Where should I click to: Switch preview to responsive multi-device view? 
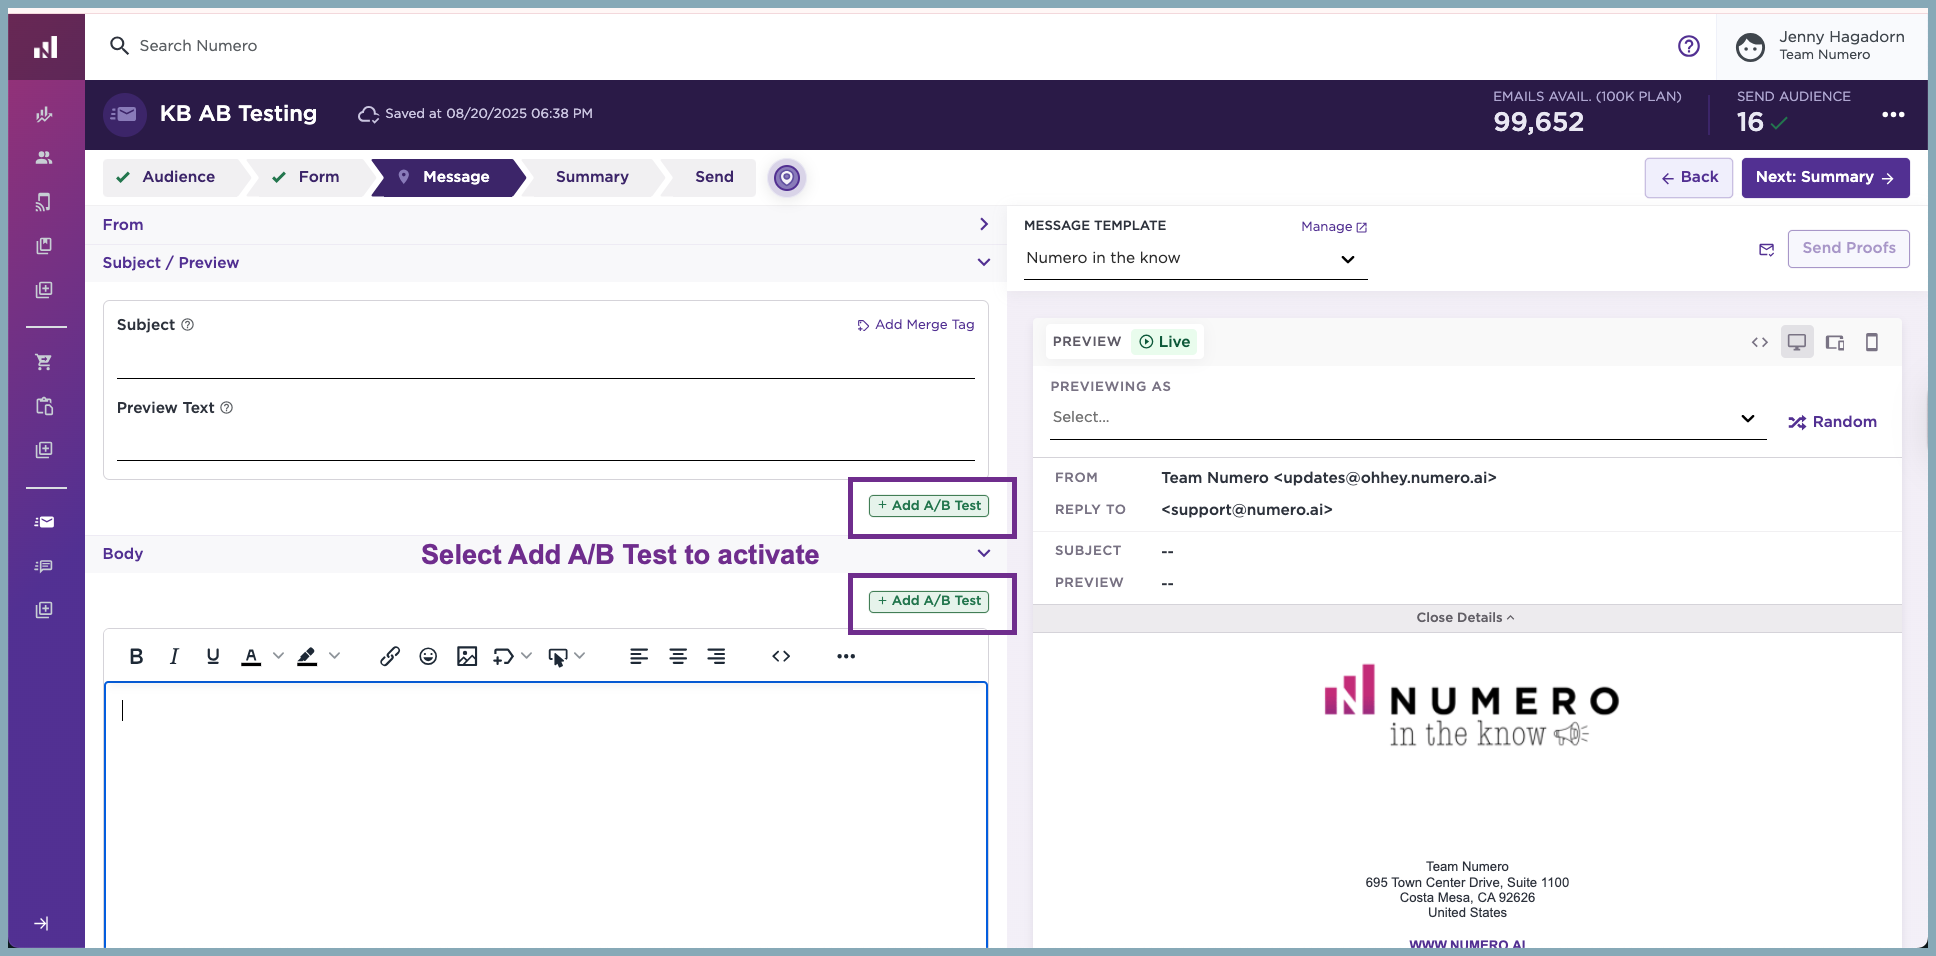[1835, 342]
